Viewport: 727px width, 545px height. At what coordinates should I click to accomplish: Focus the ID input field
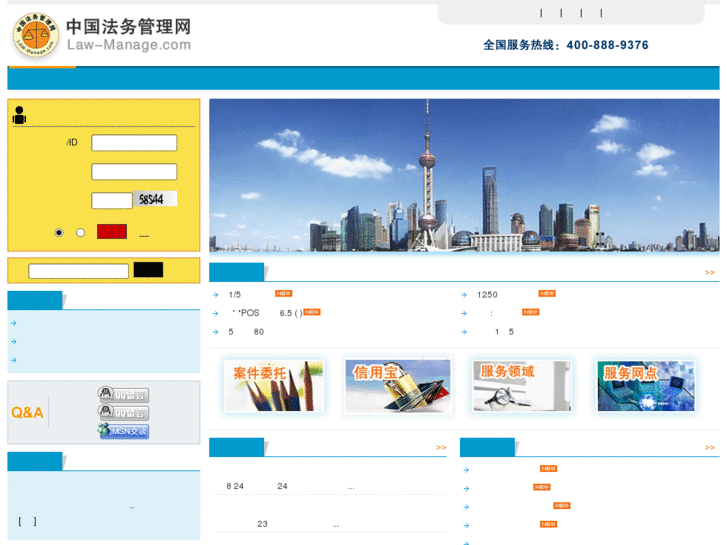point(134,143)
